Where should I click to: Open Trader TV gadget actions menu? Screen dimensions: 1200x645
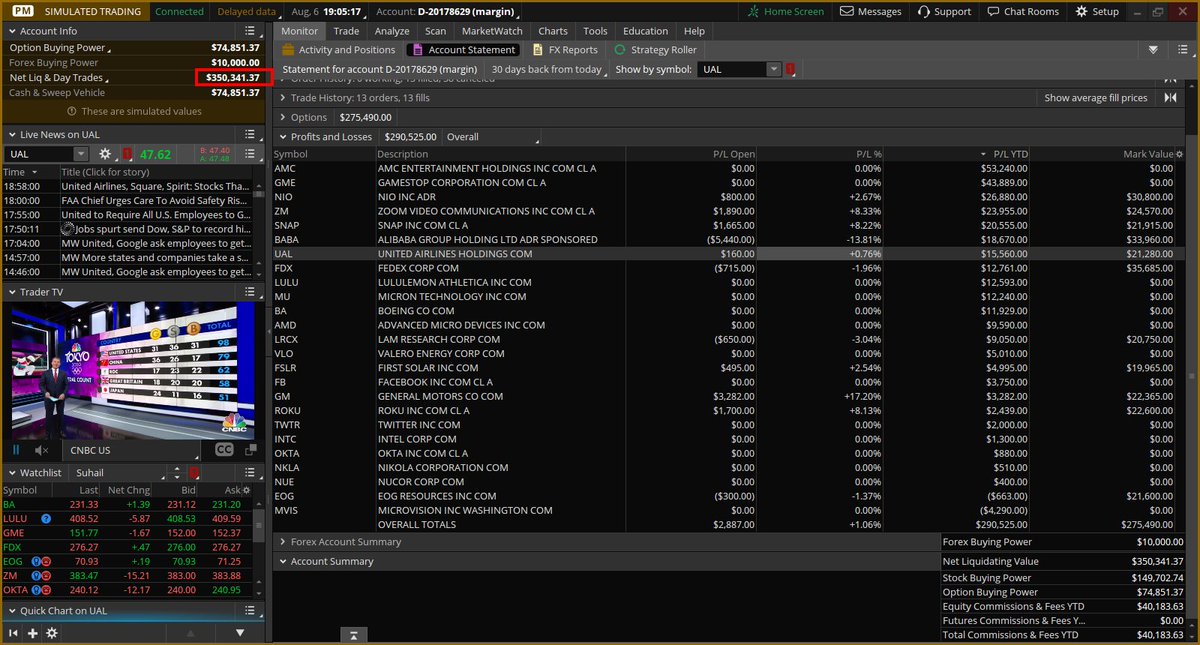252,292
